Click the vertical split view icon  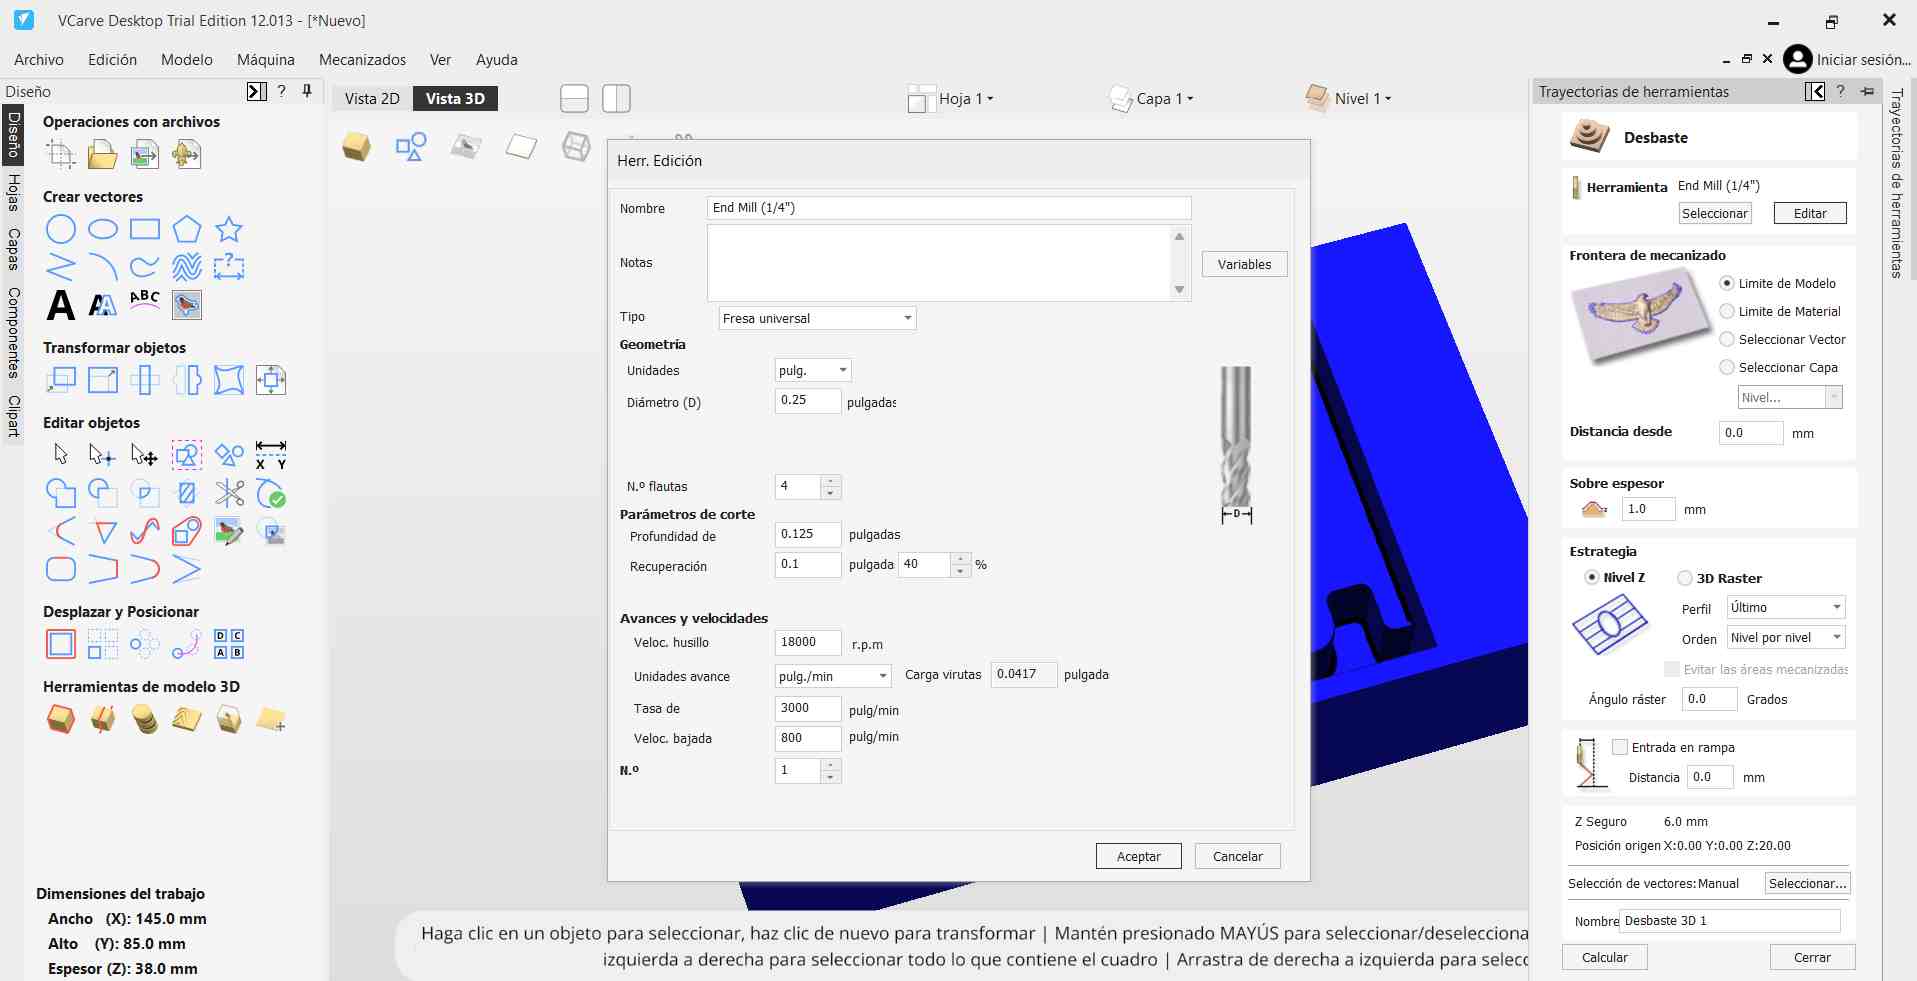(x=616, y=99)
